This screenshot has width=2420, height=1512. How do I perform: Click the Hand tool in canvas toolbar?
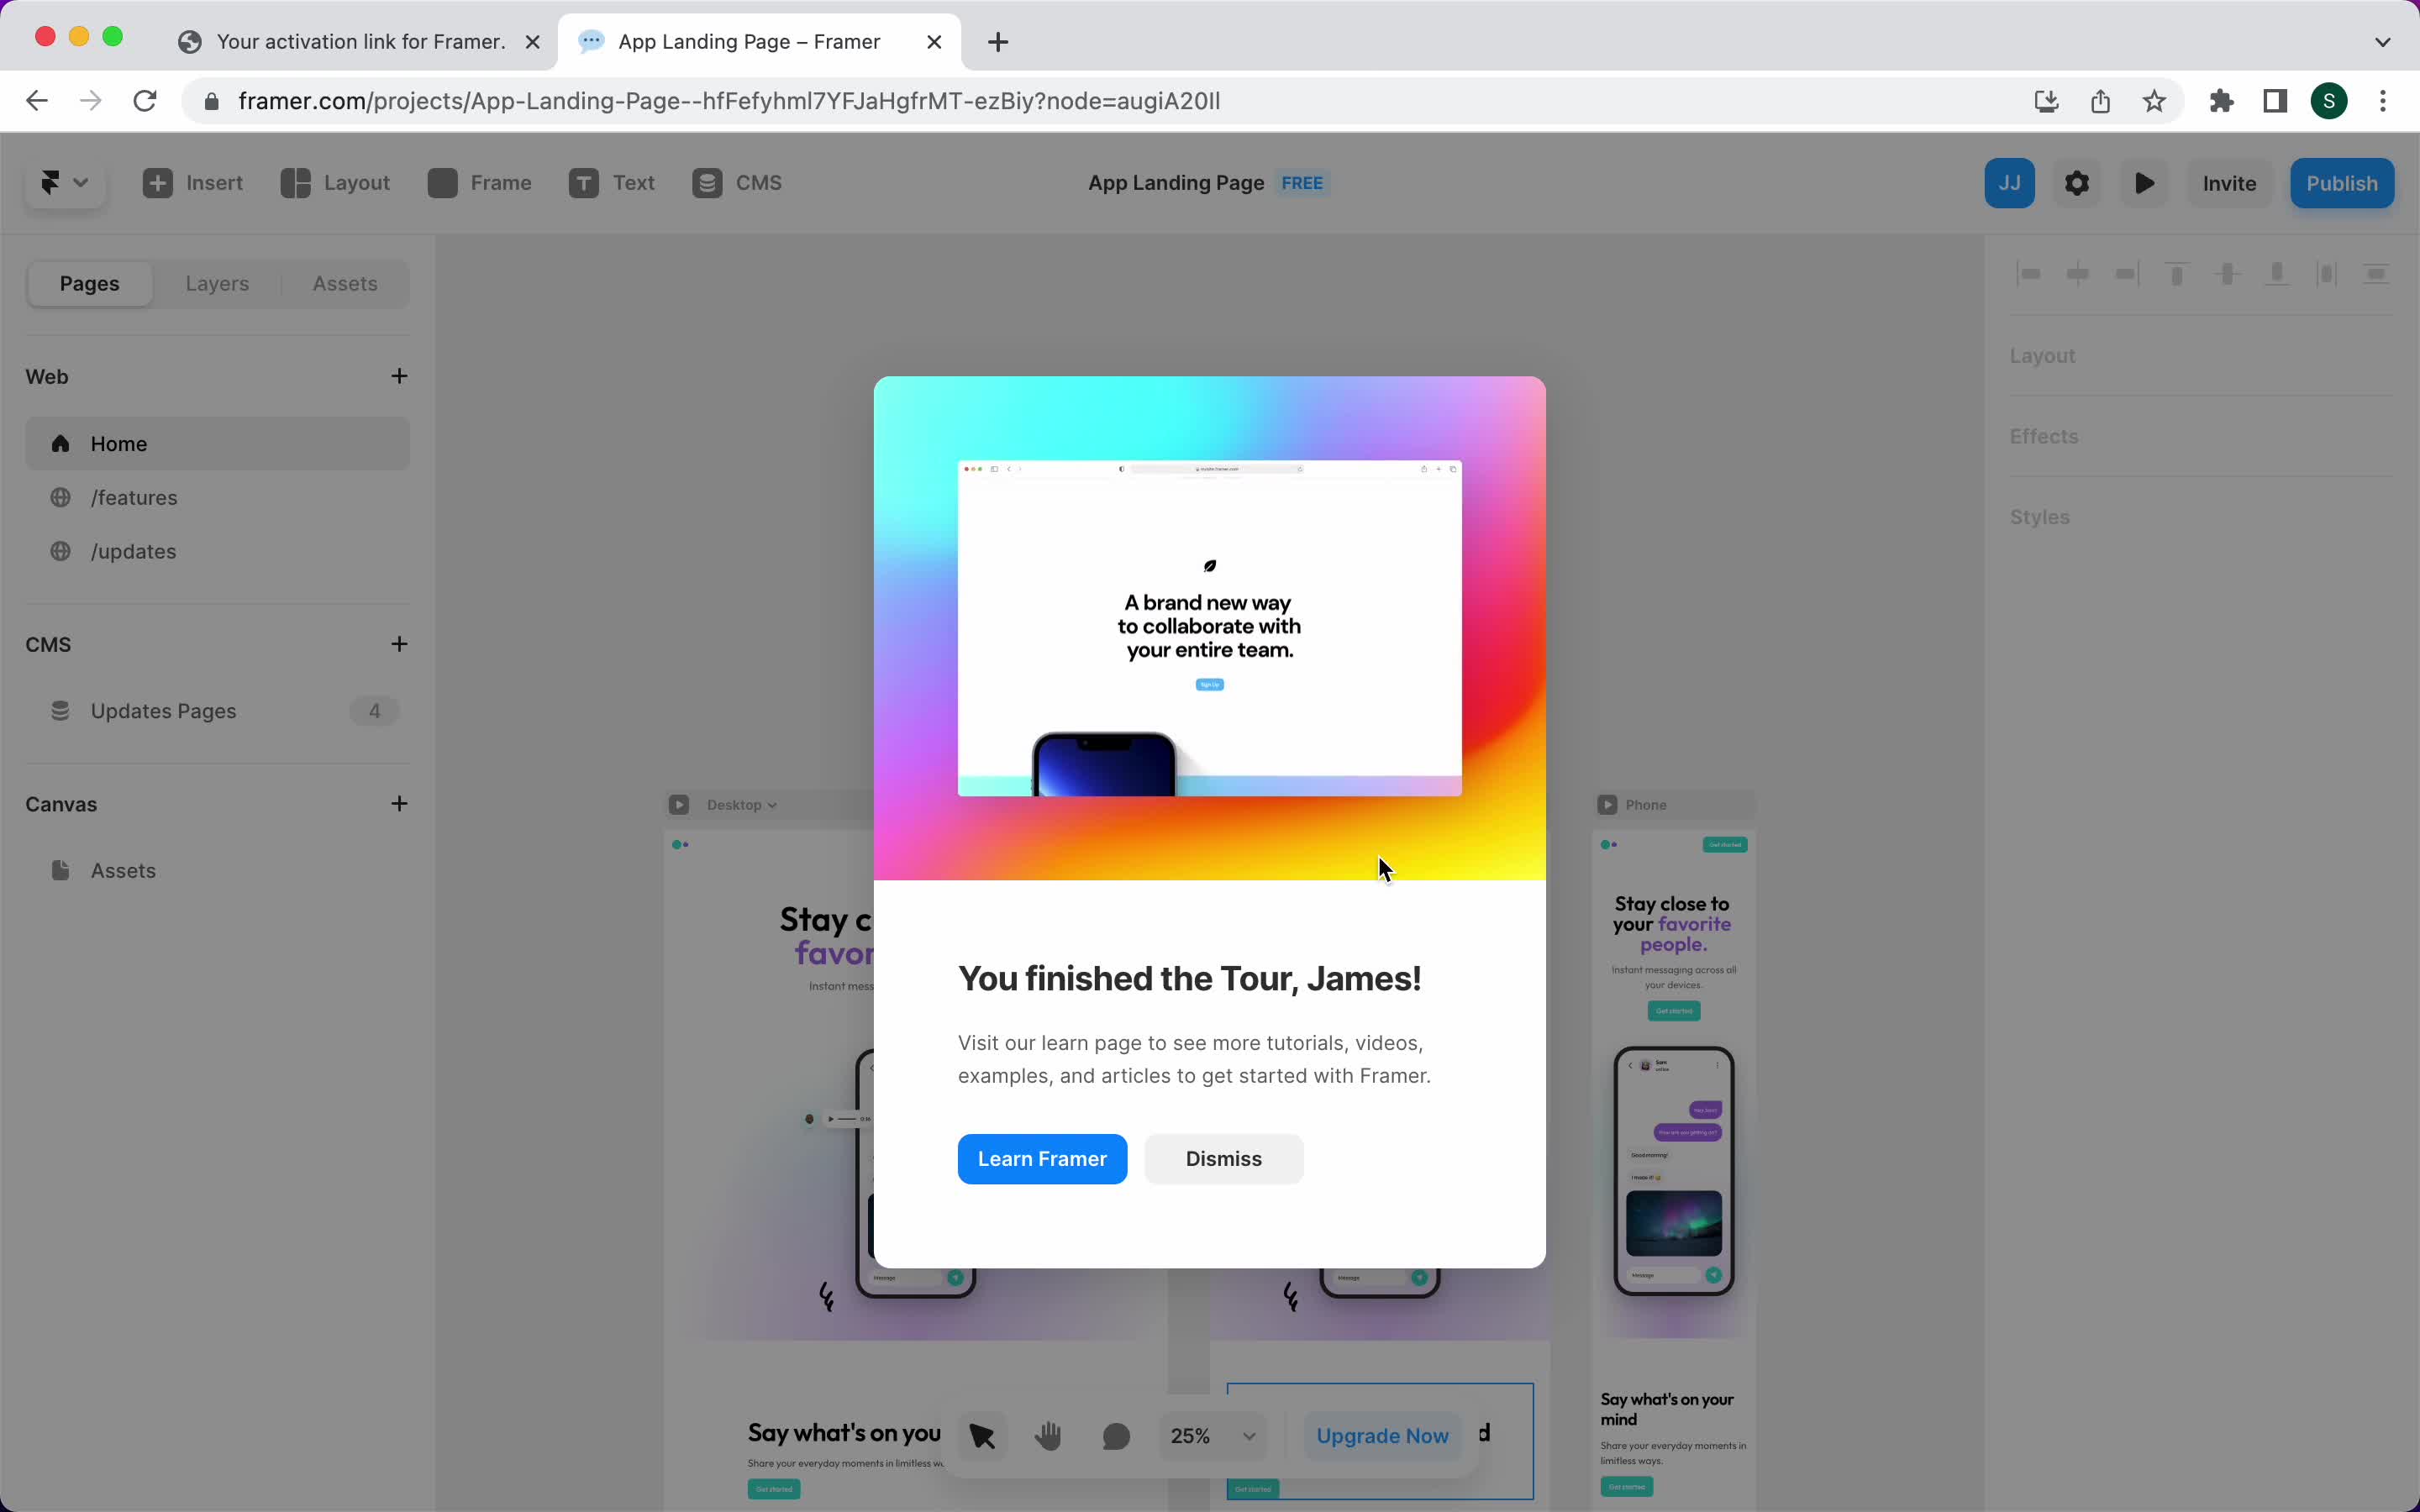pyautogui.click(x=1047, y=1434)
